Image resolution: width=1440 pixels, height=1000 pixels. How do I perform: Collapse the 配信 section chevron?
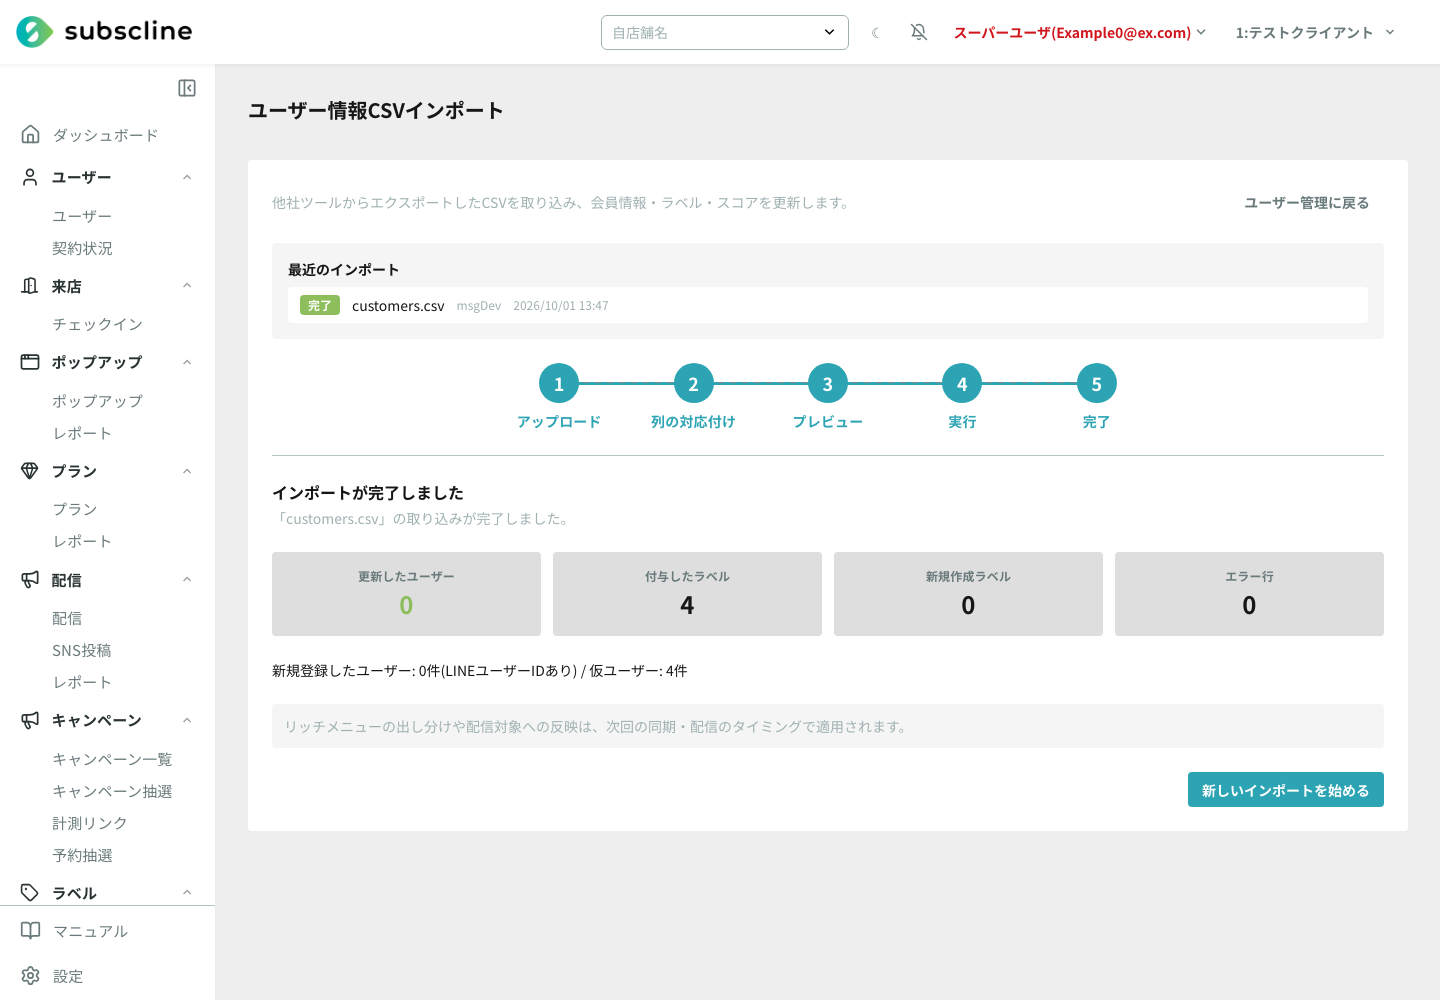[x=187, y=579]
